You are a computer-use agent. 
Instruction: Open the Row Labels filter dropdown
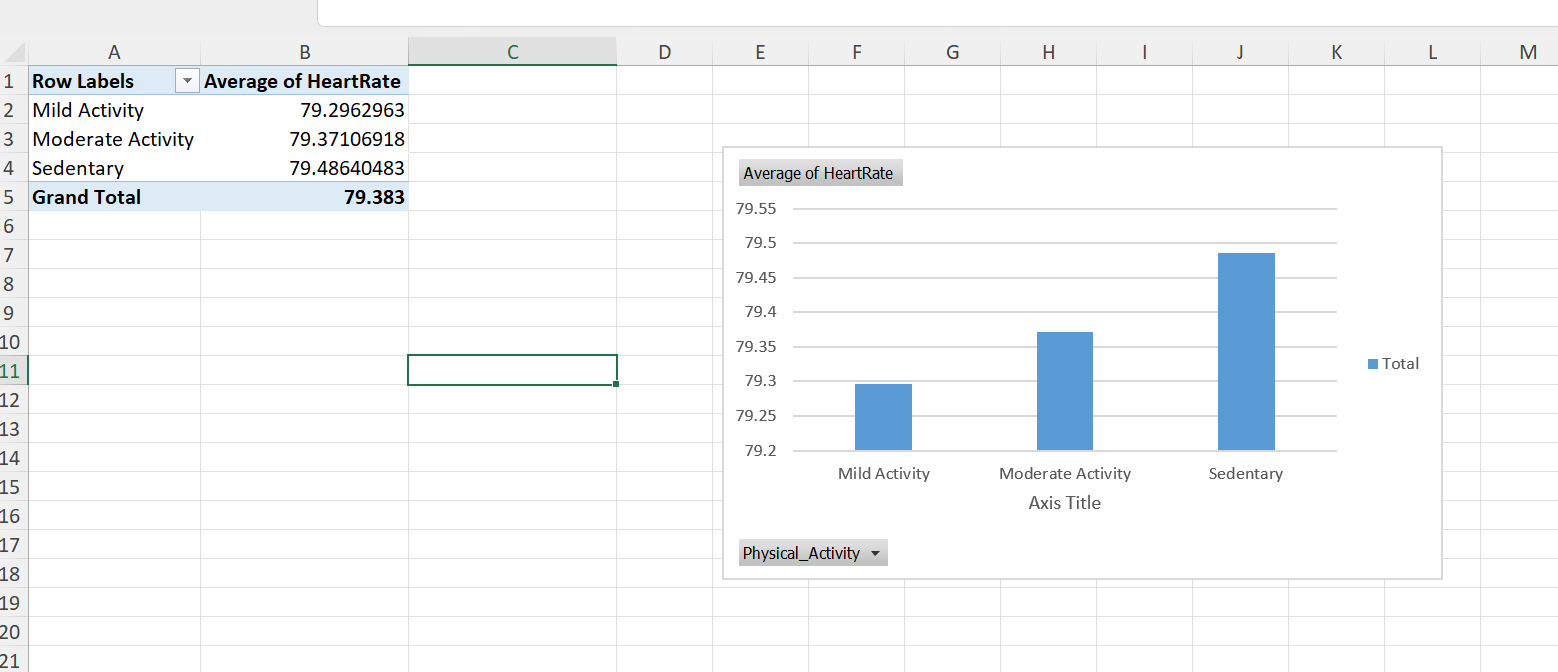coord(187,81)
